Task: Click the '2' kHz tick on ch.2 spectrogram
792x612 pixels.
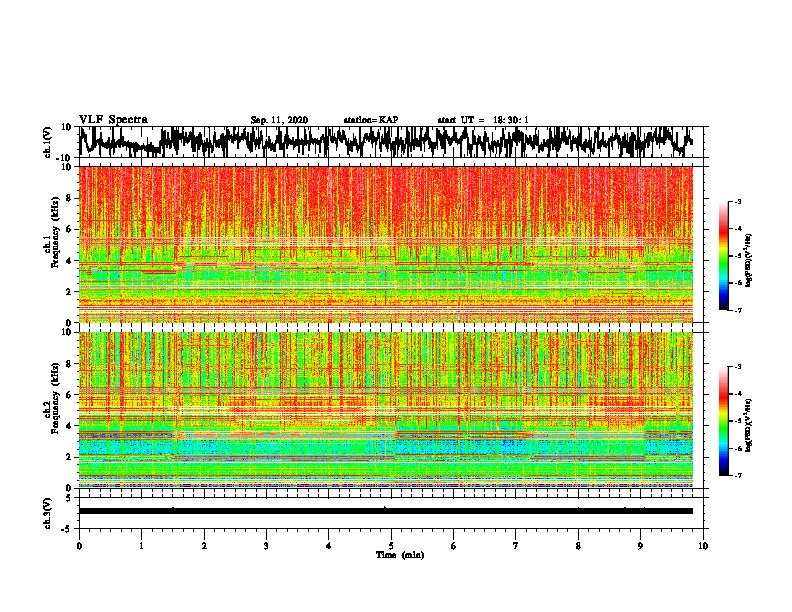Action: [70, 457]
